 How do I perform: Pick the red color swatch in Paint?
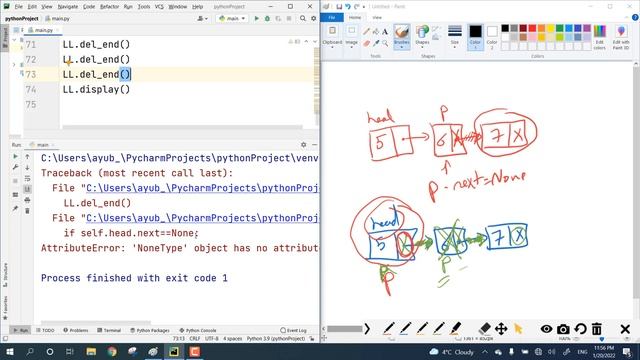(532, 28)
